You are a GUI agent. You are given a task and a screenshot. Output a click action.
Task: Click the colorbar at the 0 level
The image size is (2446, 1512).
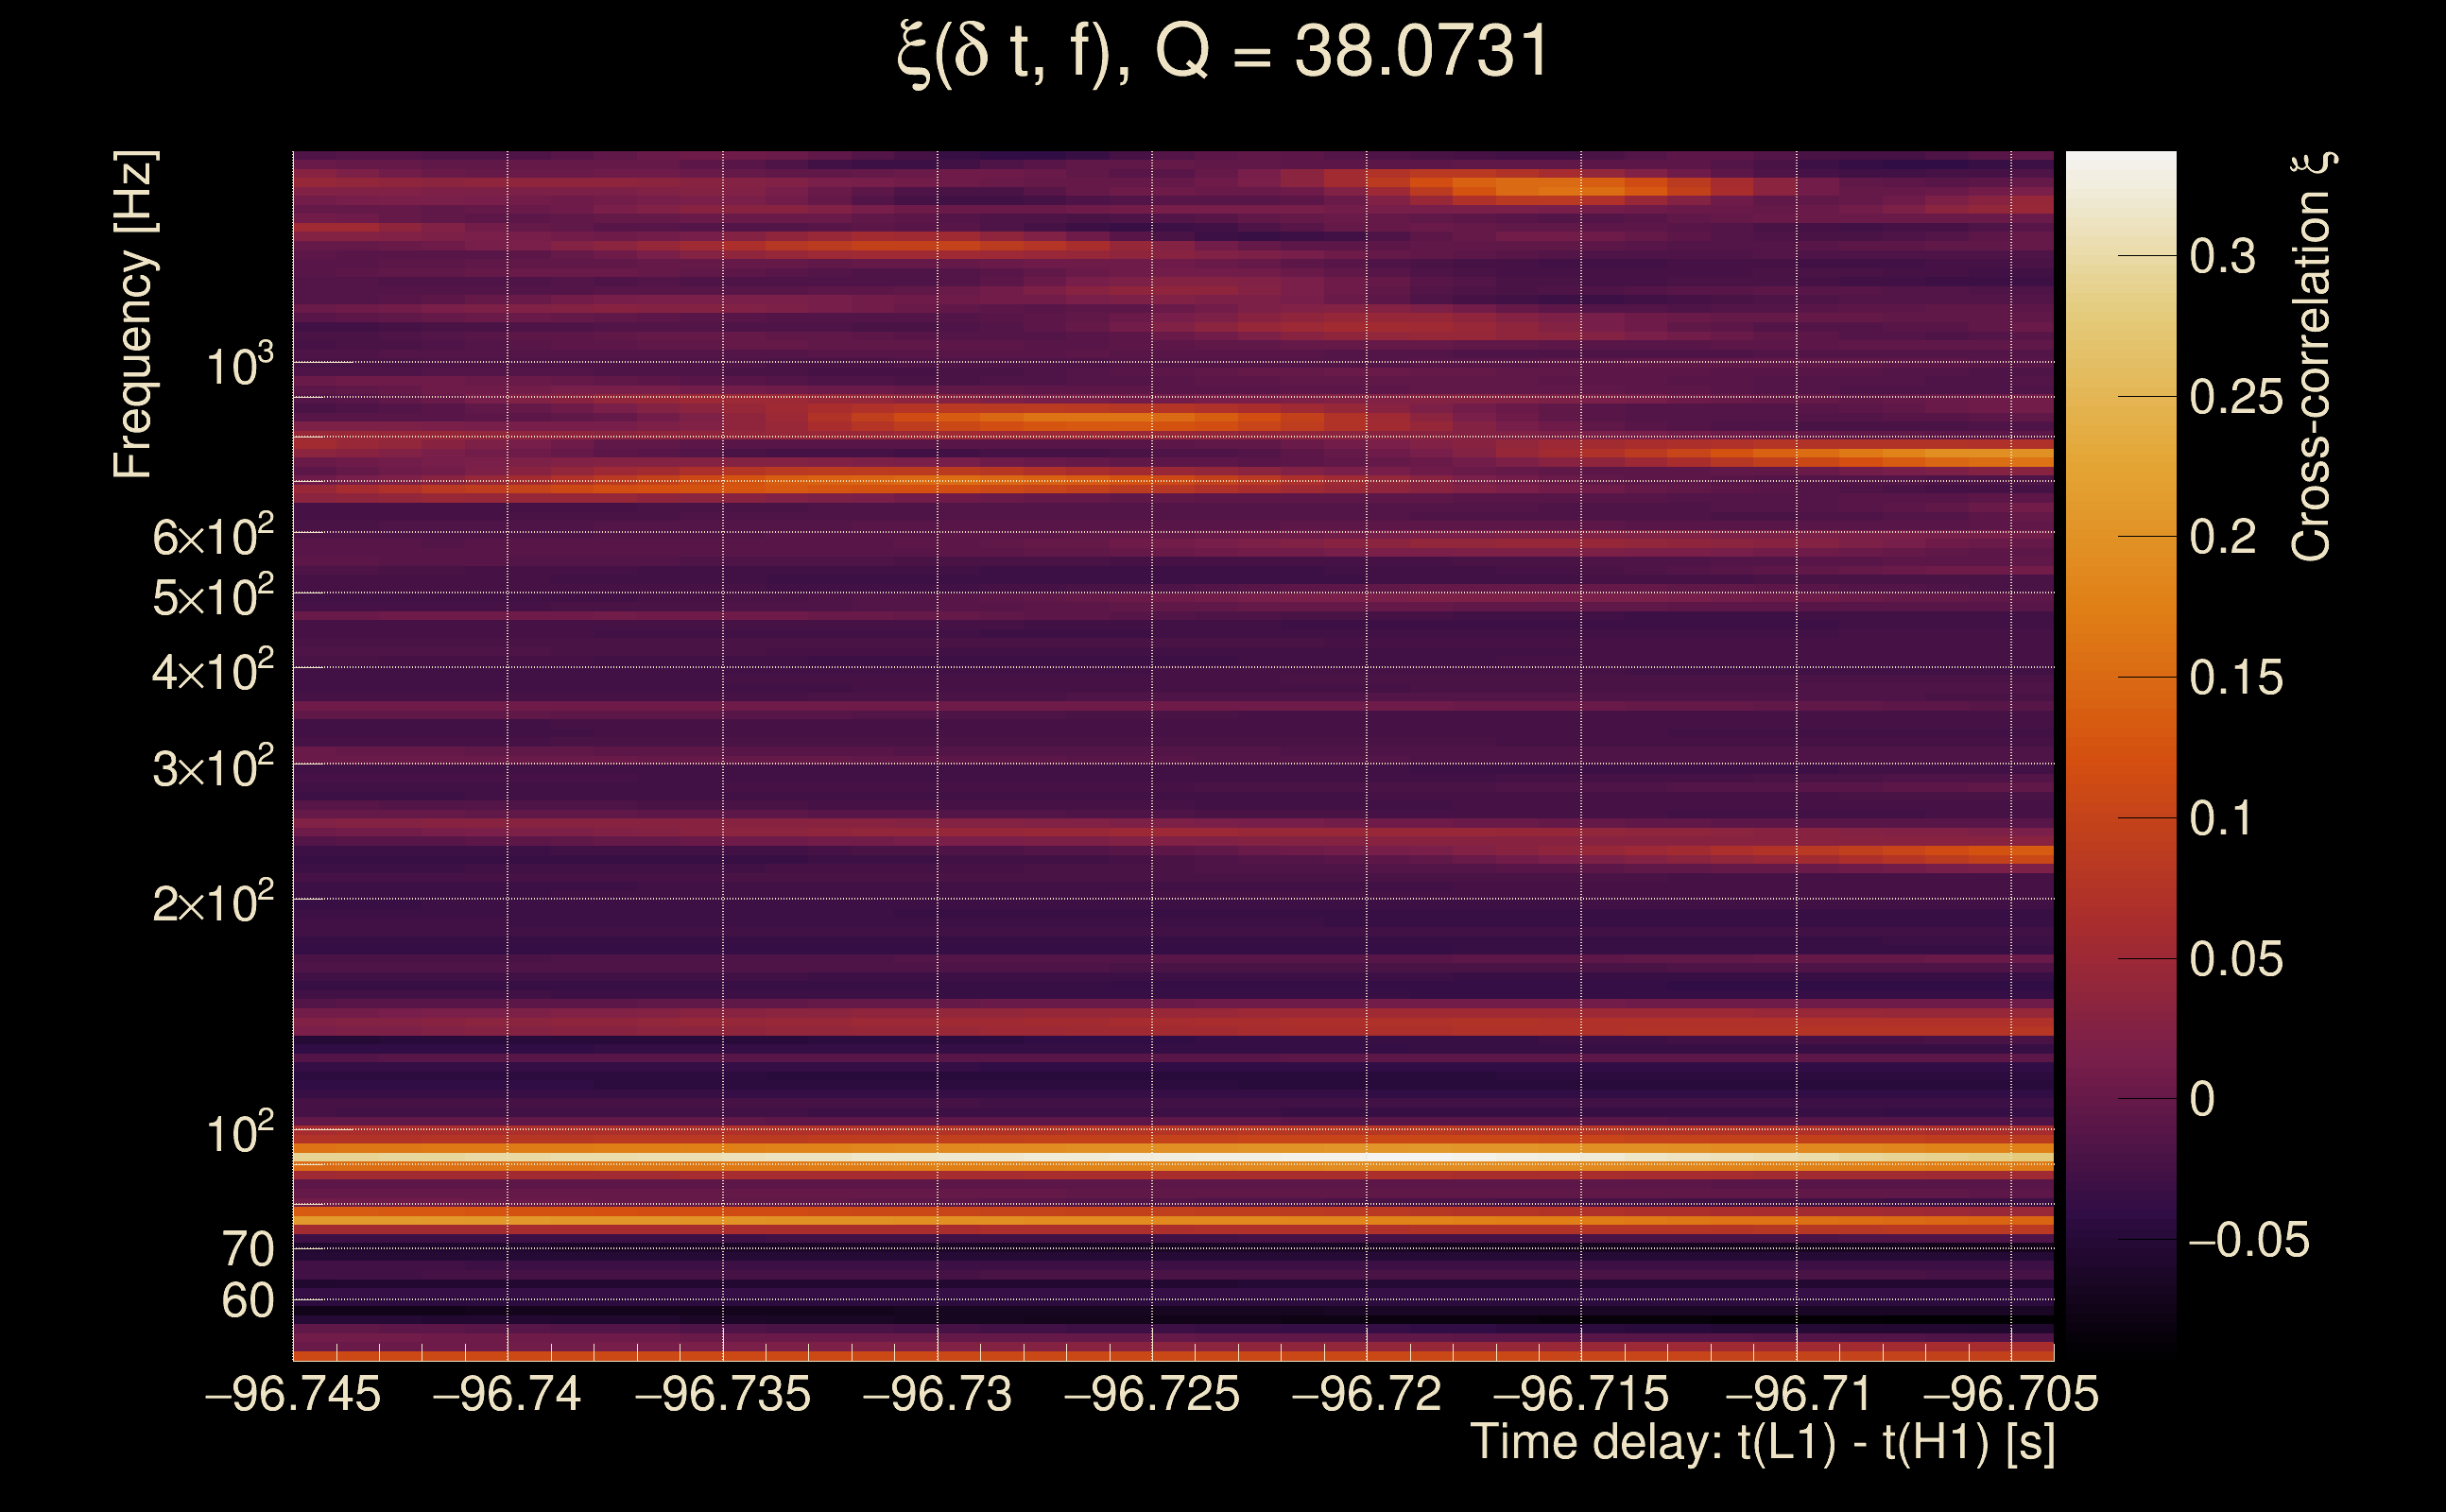(2121, 1099)
